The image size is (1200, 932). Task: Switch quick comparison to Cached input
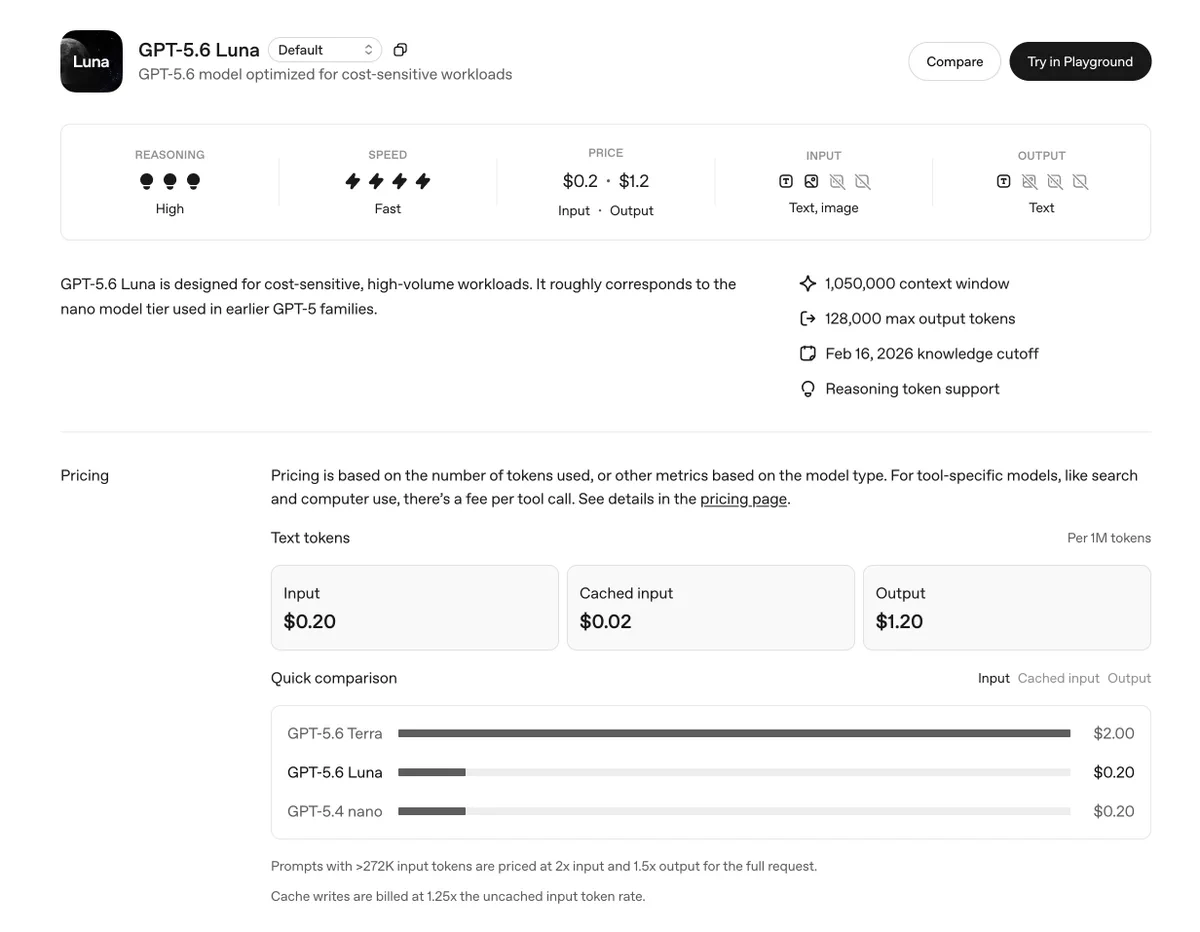point(1058,678)
